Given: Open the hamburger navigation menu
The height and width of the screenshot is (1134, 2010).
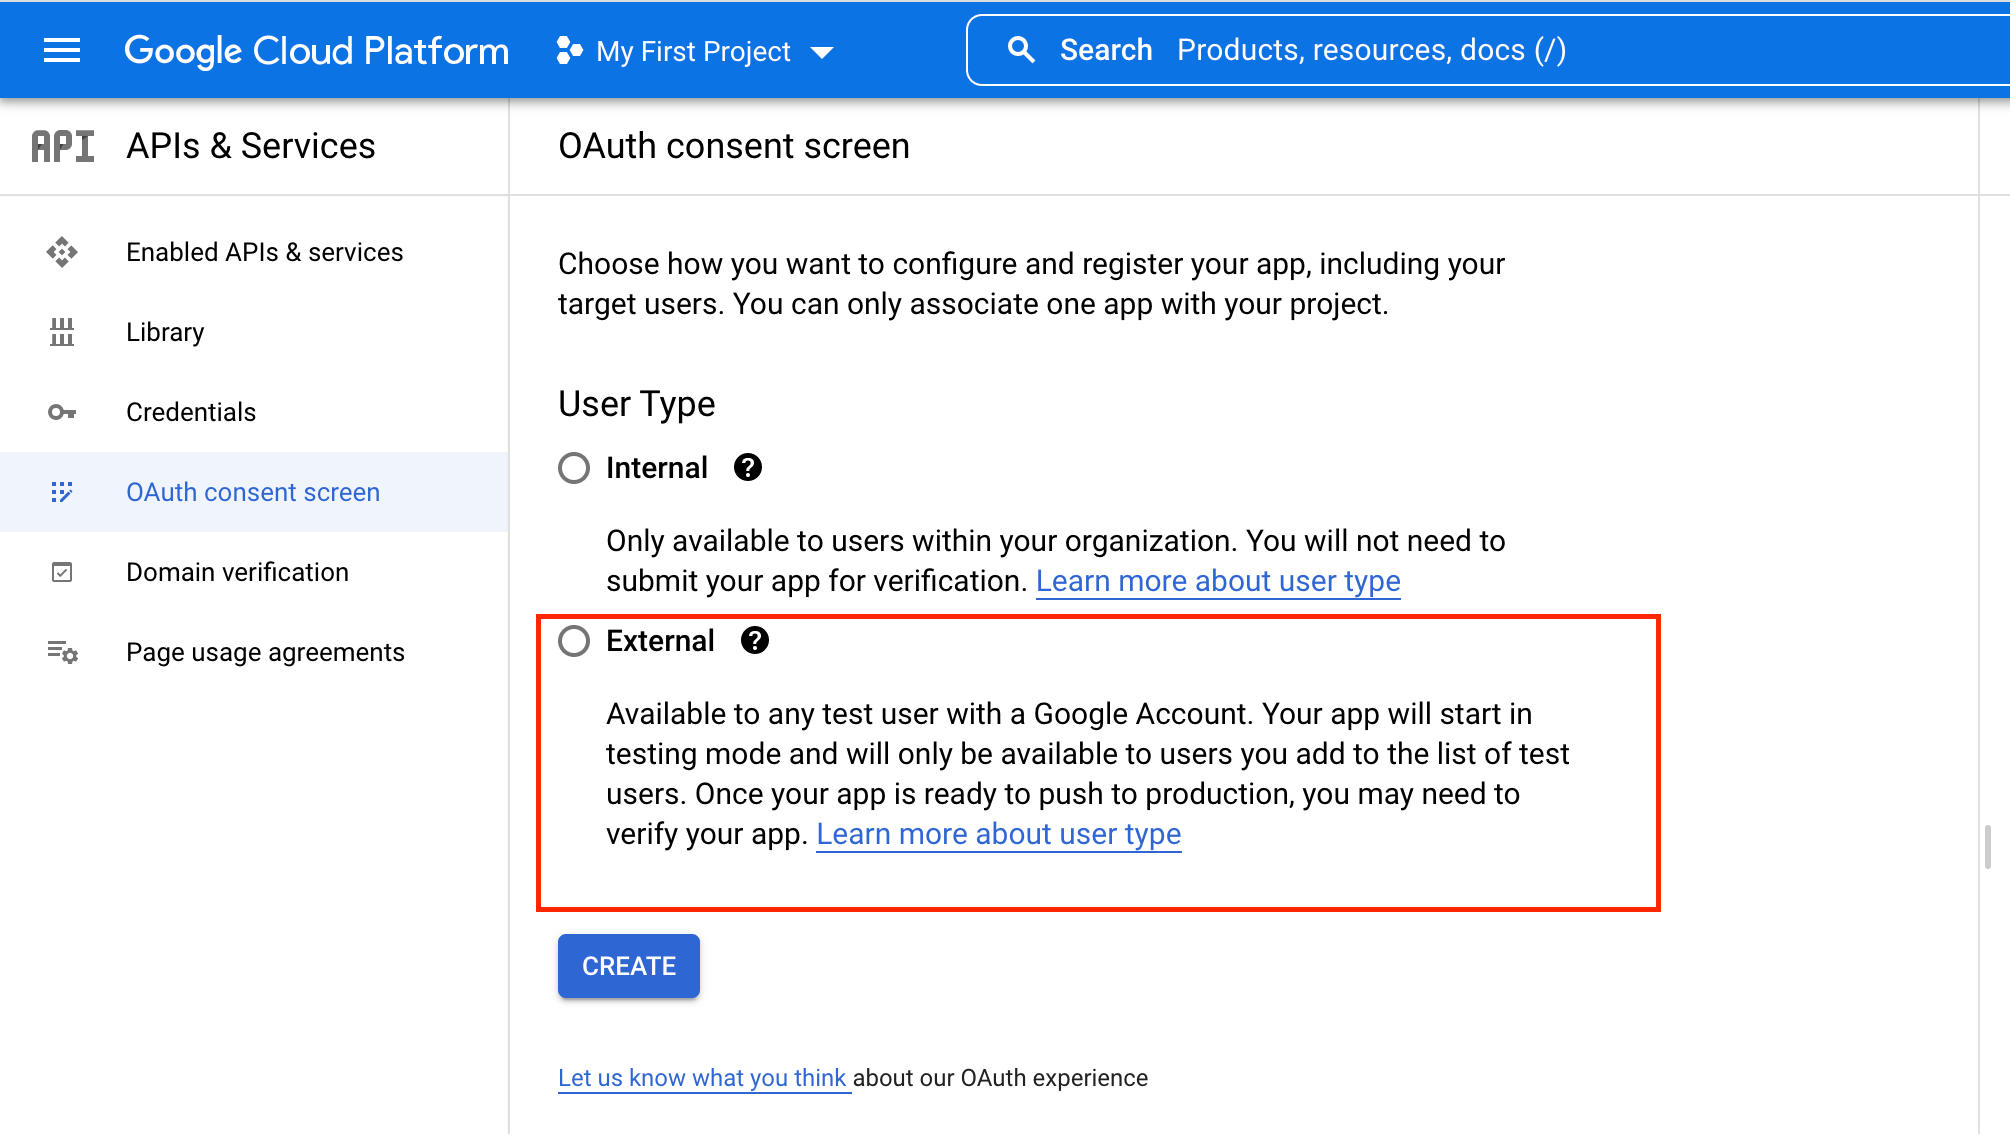Looking at the screenshot, I should 62,50.
